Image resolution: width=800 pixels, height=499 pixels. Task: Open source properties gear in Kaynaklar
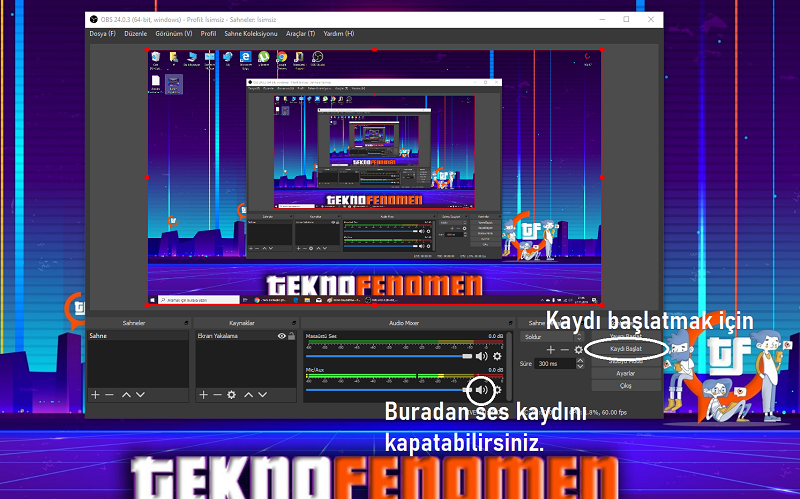coord(232,394)
